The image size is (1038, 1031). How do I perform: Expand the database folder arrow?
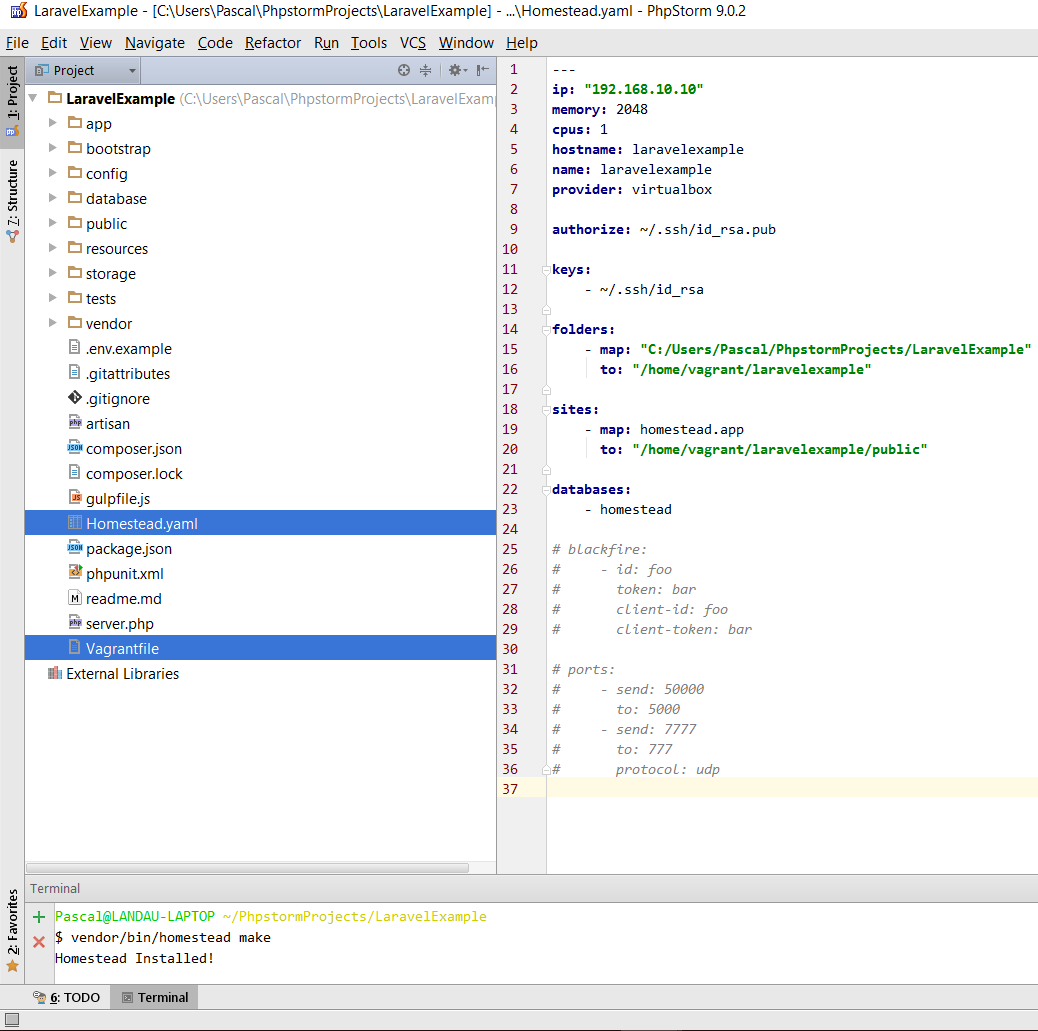(x=52, y=197)
